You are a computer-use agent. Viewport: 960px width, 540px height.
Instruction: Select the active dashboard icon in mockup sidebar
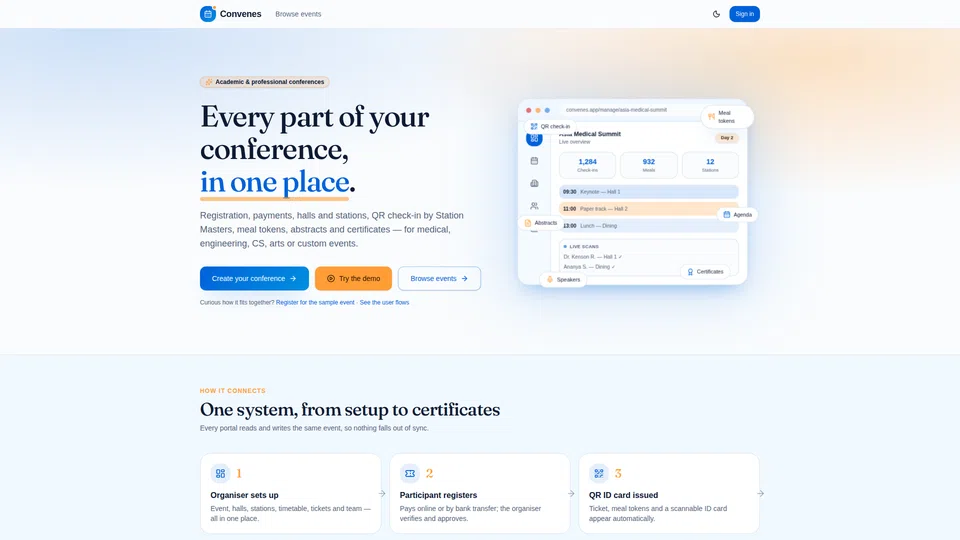tap(534, 139)
